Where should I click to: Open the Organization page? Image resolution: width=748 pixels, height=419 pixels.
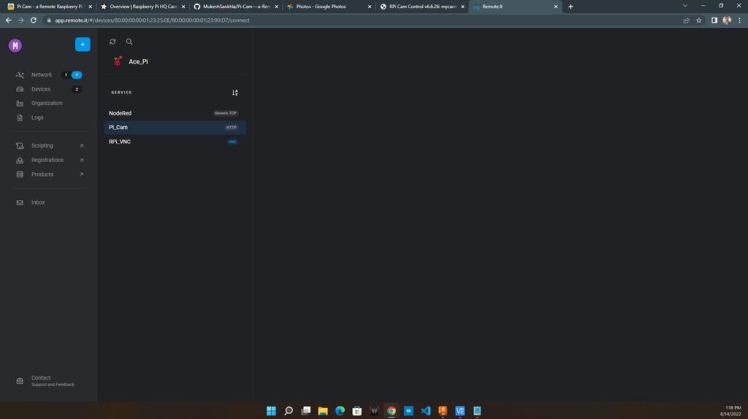pos(46,103)
